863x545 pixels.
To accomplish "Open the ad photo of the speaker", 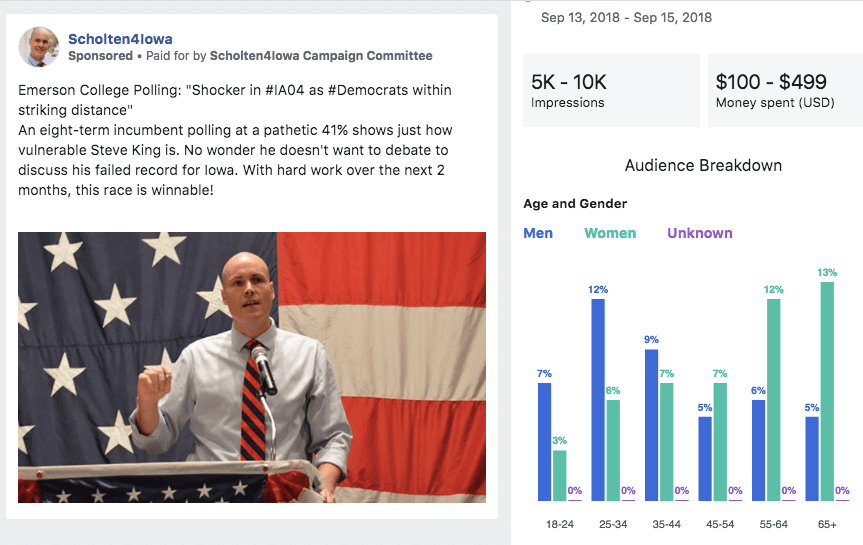I will coord(252,367).
